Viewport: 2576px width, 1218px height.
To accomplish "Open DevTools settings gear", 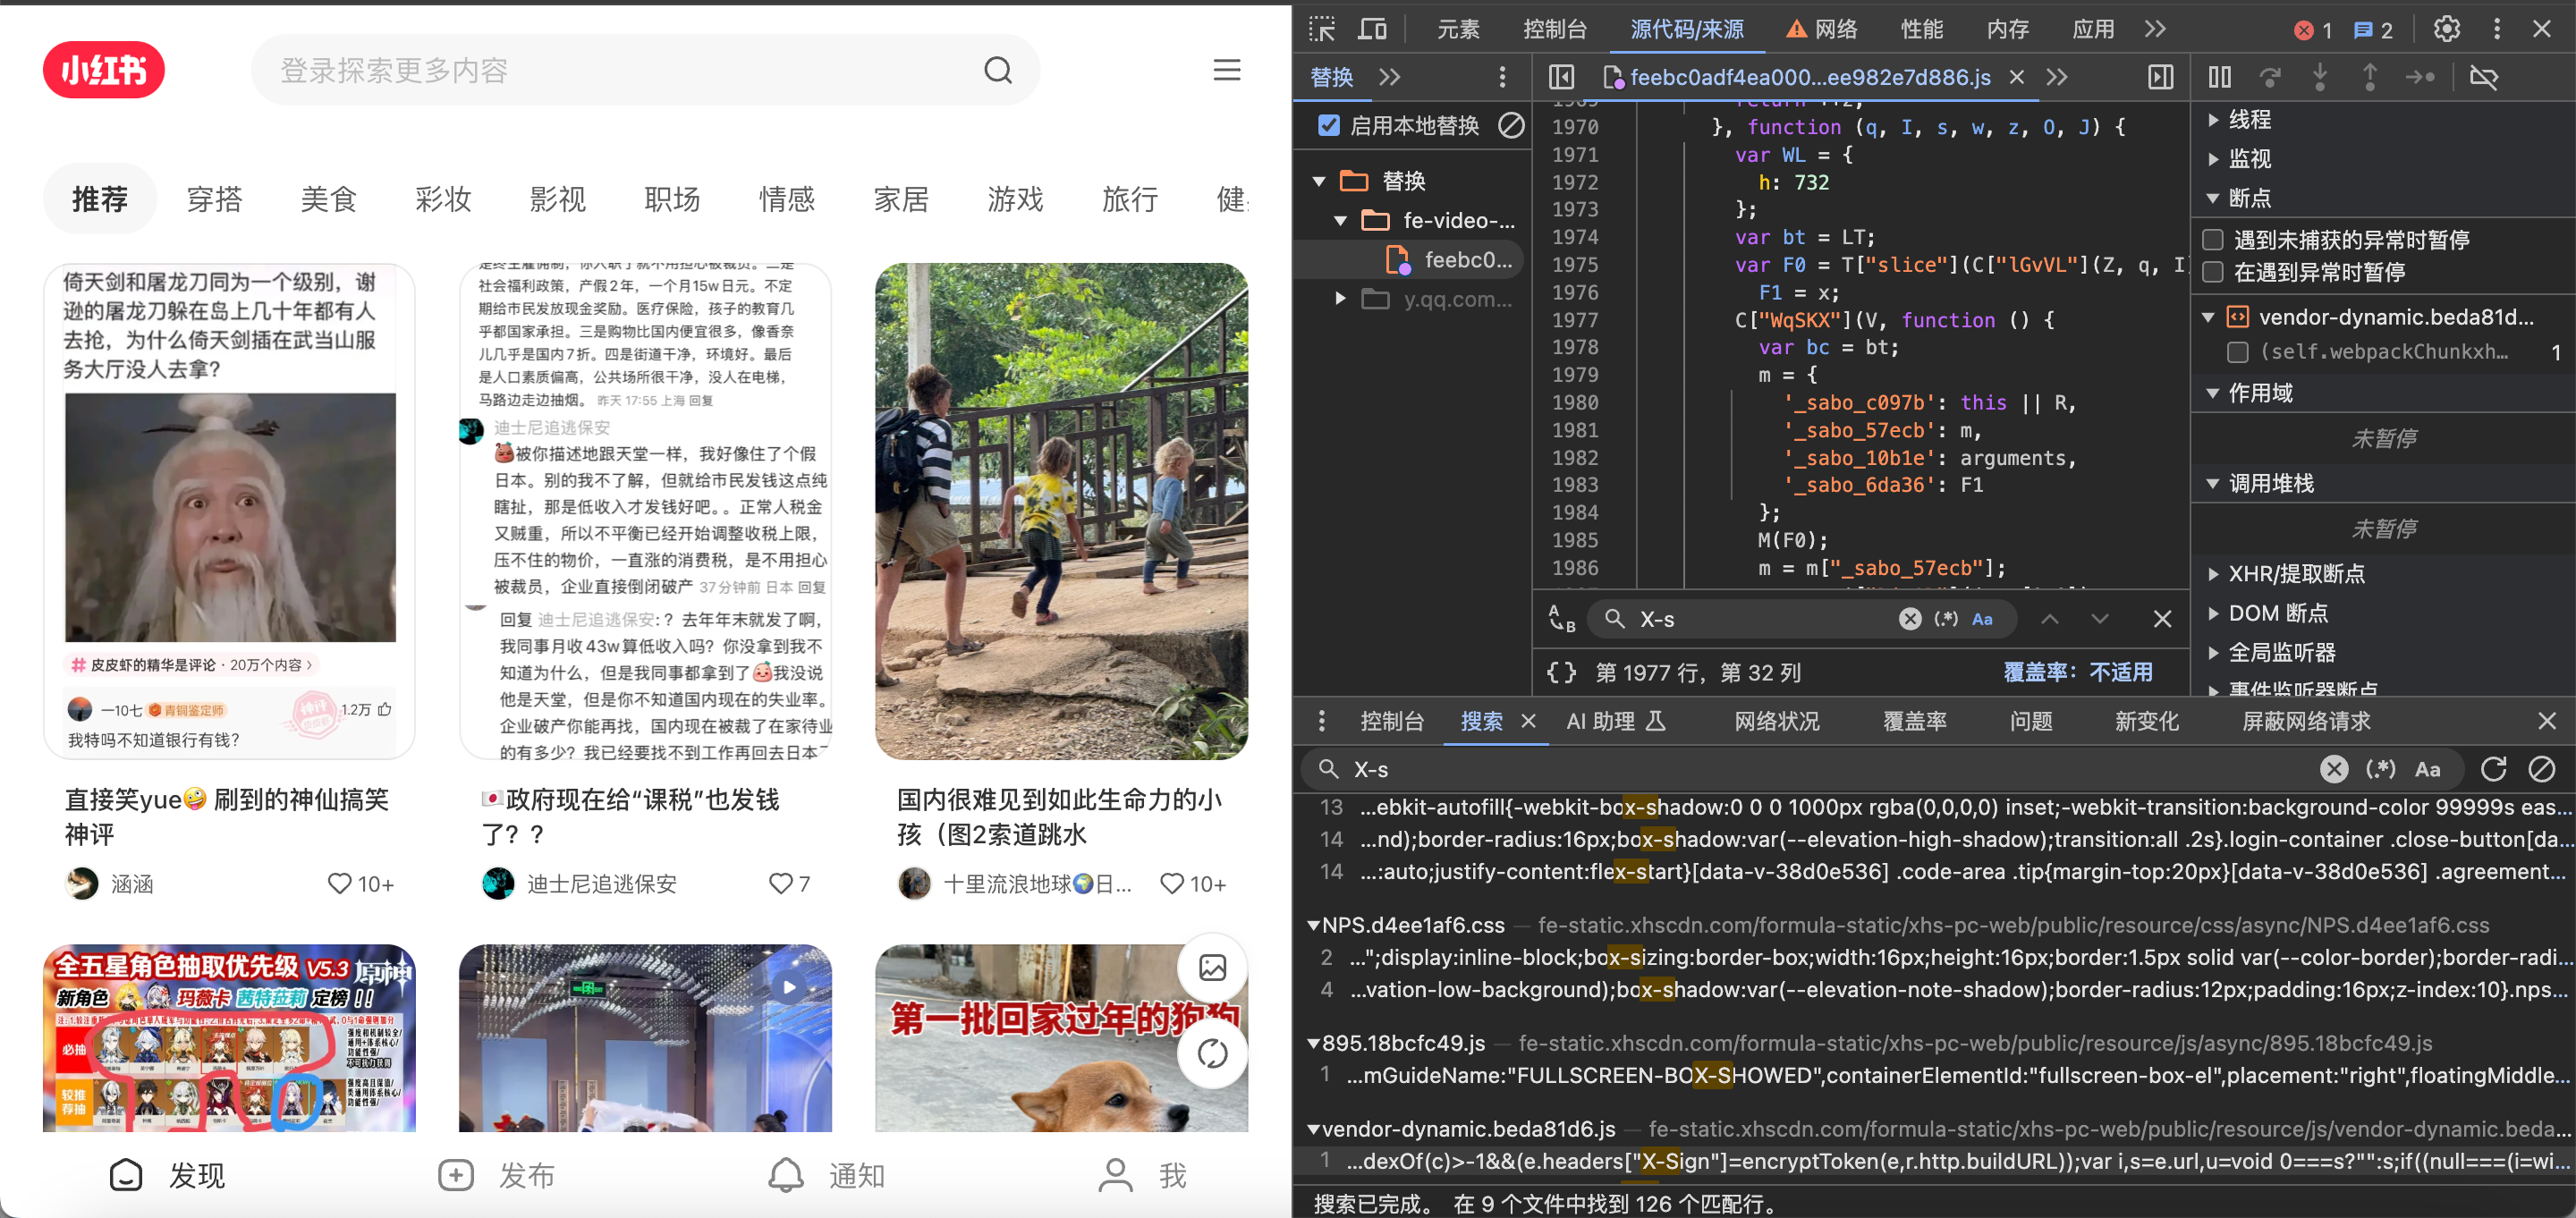I will tap(2446, 29).
